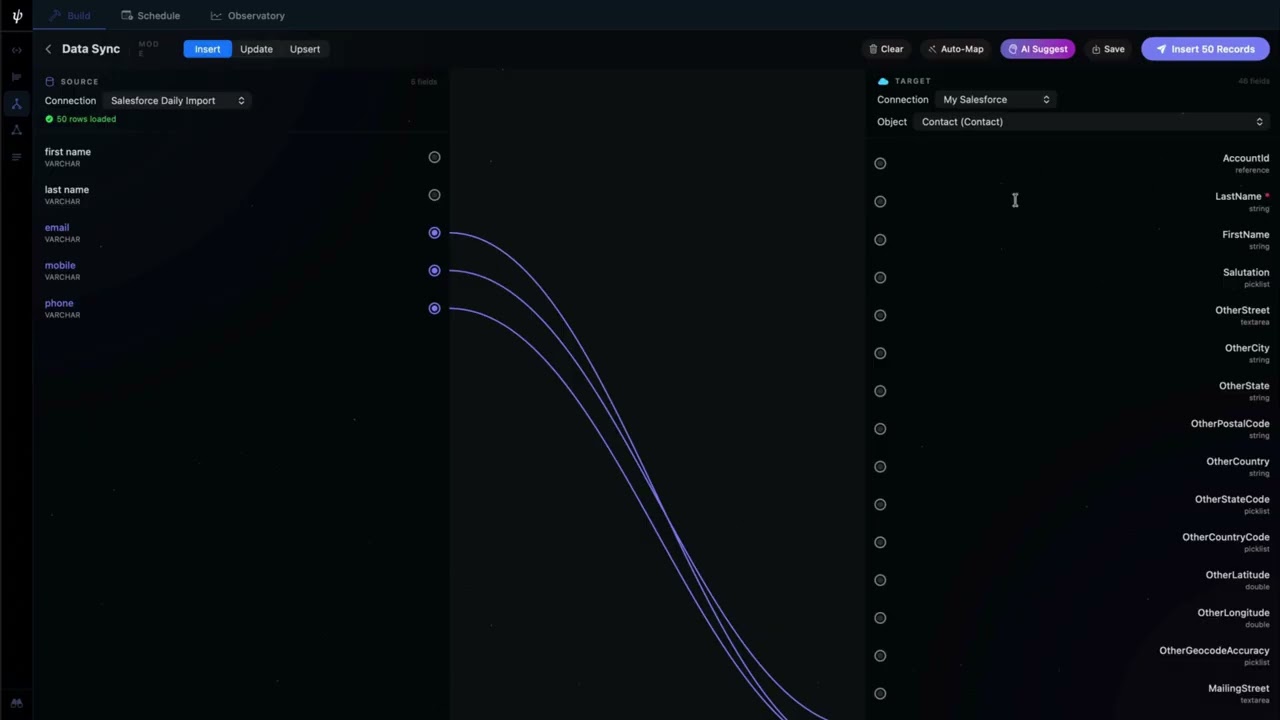Switch to the Schedule tab

point(150,16)
